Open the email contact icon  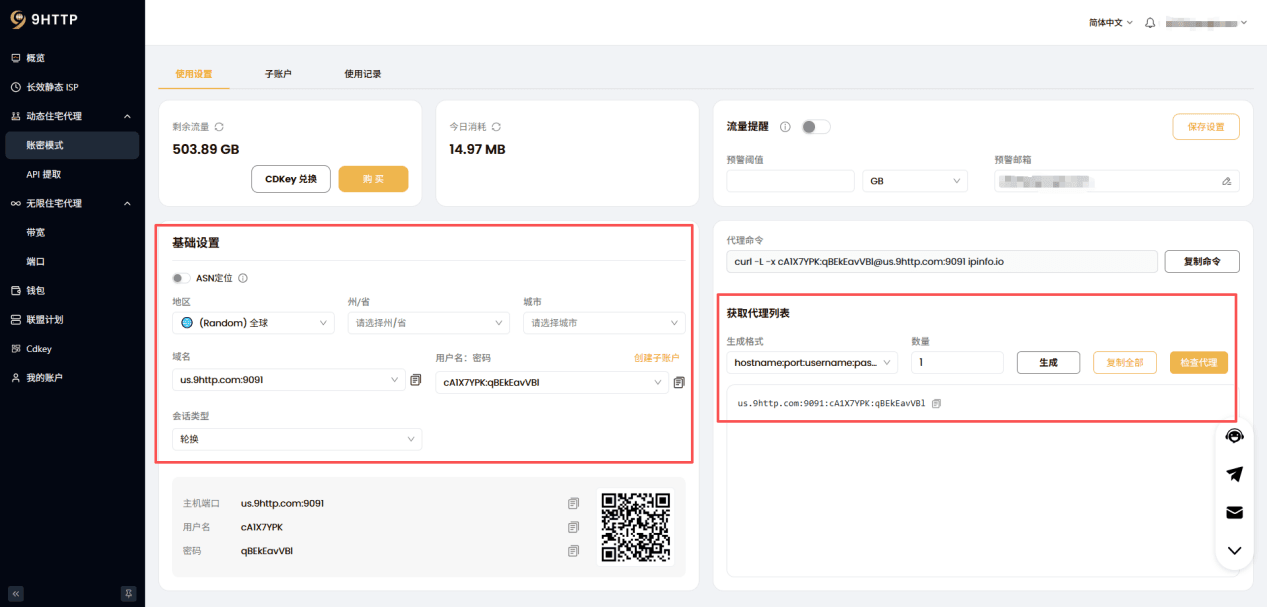[x=1235, y=512]
